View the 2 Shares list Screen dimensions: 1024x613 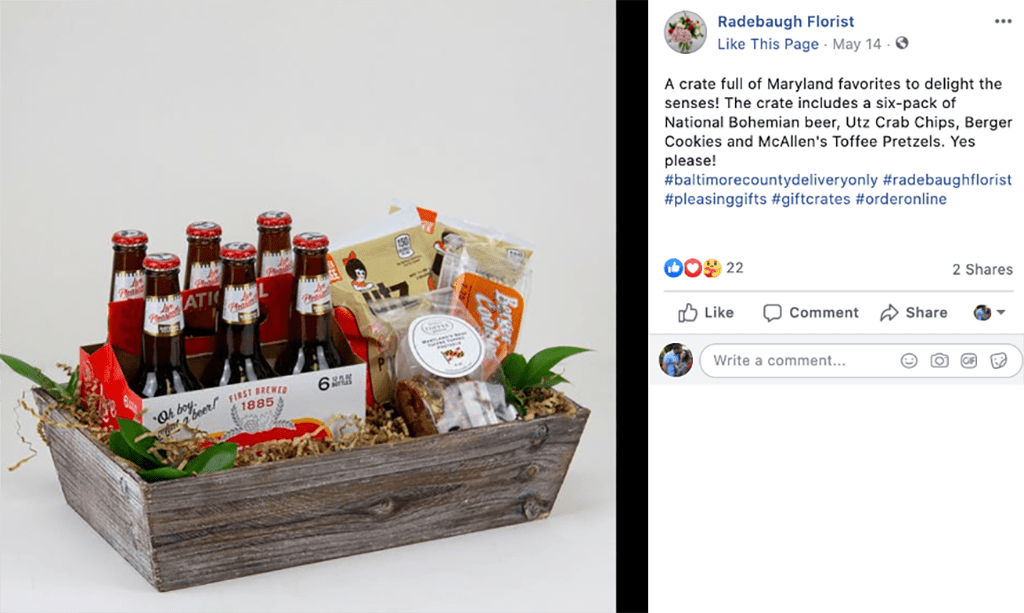pos(982,269)
